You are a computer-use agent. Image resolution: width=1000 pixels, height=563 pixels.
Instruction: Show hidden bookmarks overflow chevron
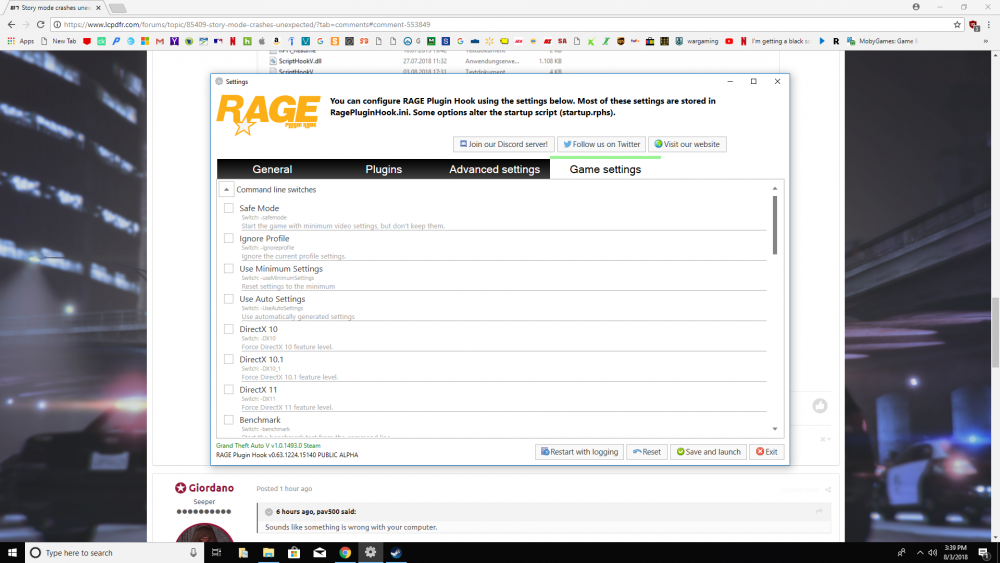point(985,41)
